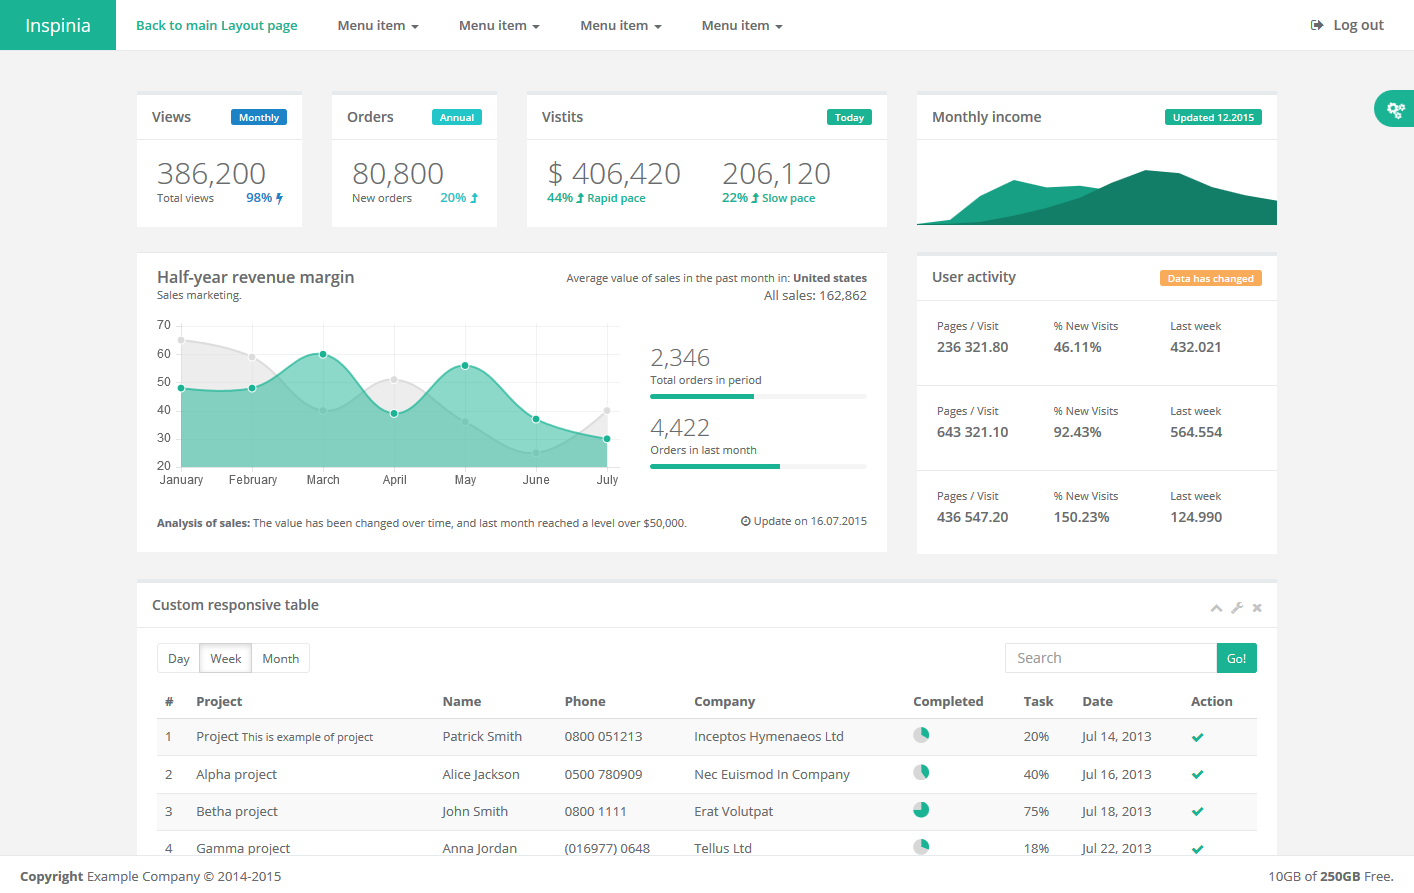Viewport: 1414px width, 893px height.
Task: Click the Total orders in period progress bar
Action: coord(758,396)
